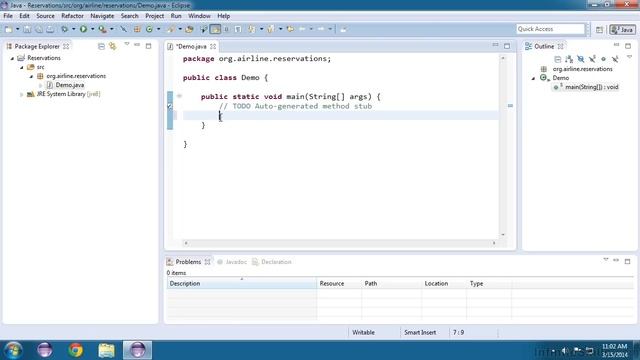
Task: Select main(String[]) : void in Outline
Action: click(591, 87)
